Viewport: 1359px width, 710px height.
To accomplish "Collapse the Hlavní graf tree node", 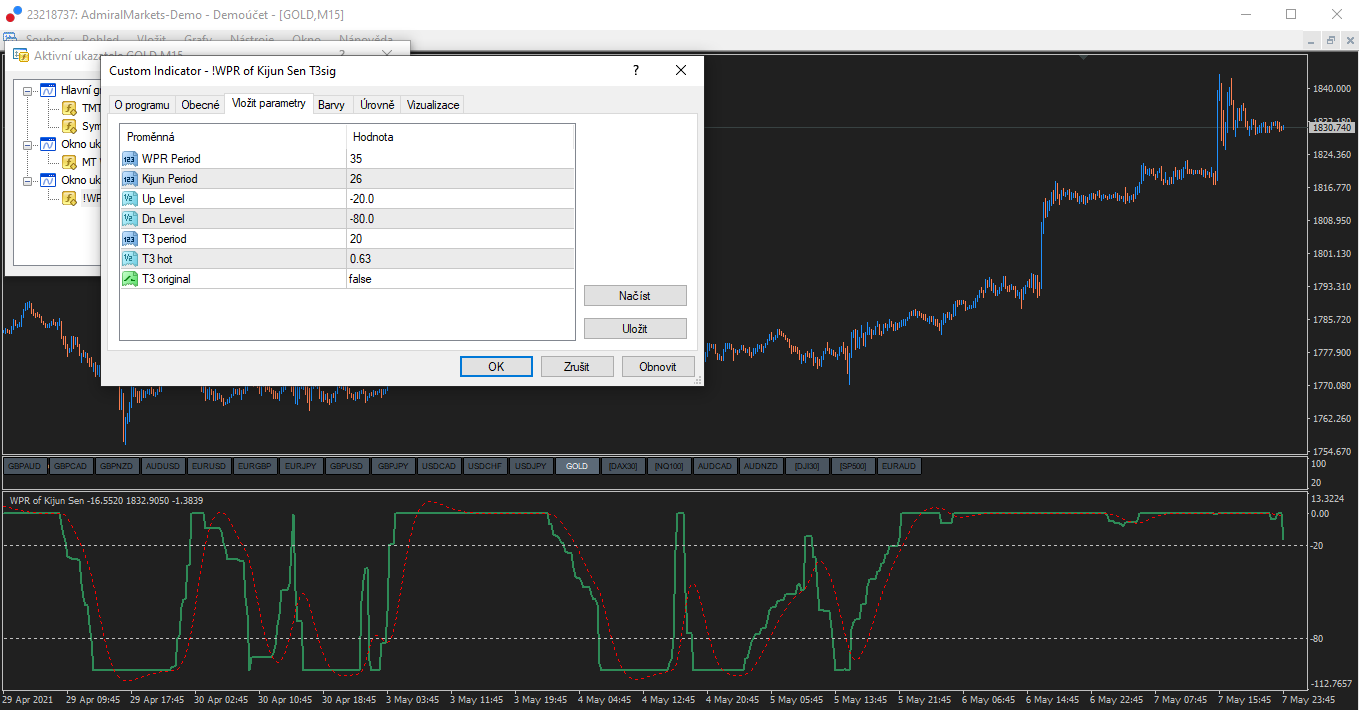I will [x=29, y=90].
